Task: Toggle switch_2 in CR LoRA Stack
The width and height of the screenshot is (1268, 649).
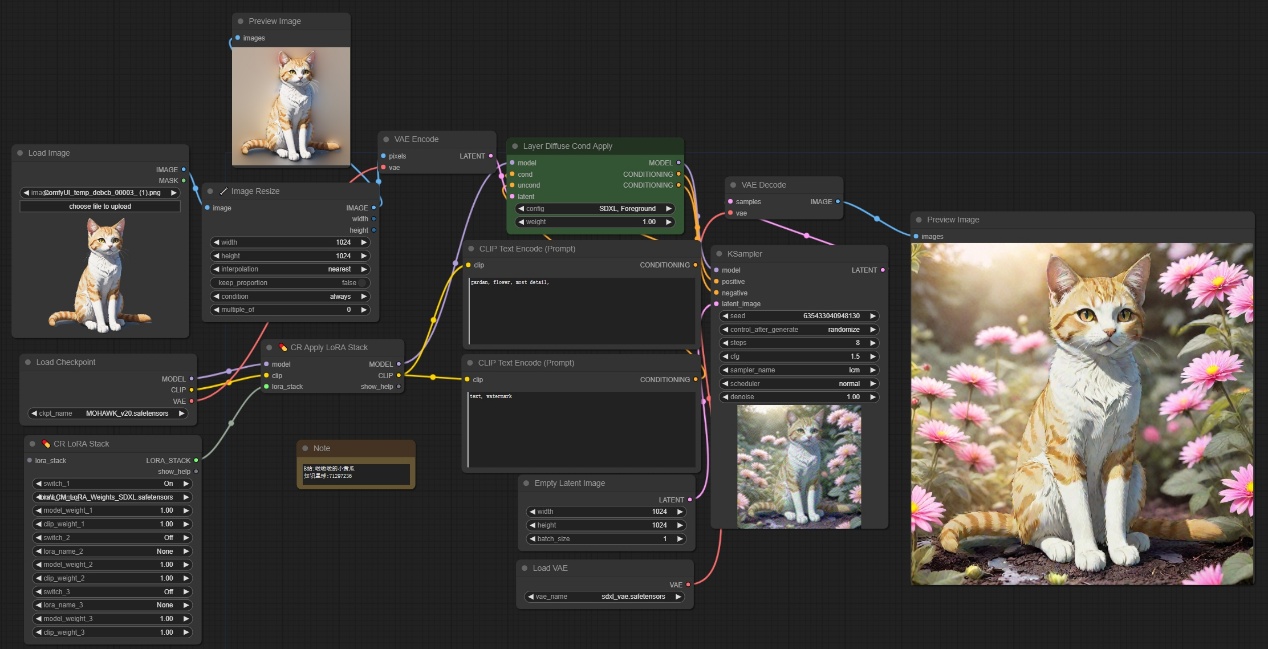Action: (x=115, y=537)
